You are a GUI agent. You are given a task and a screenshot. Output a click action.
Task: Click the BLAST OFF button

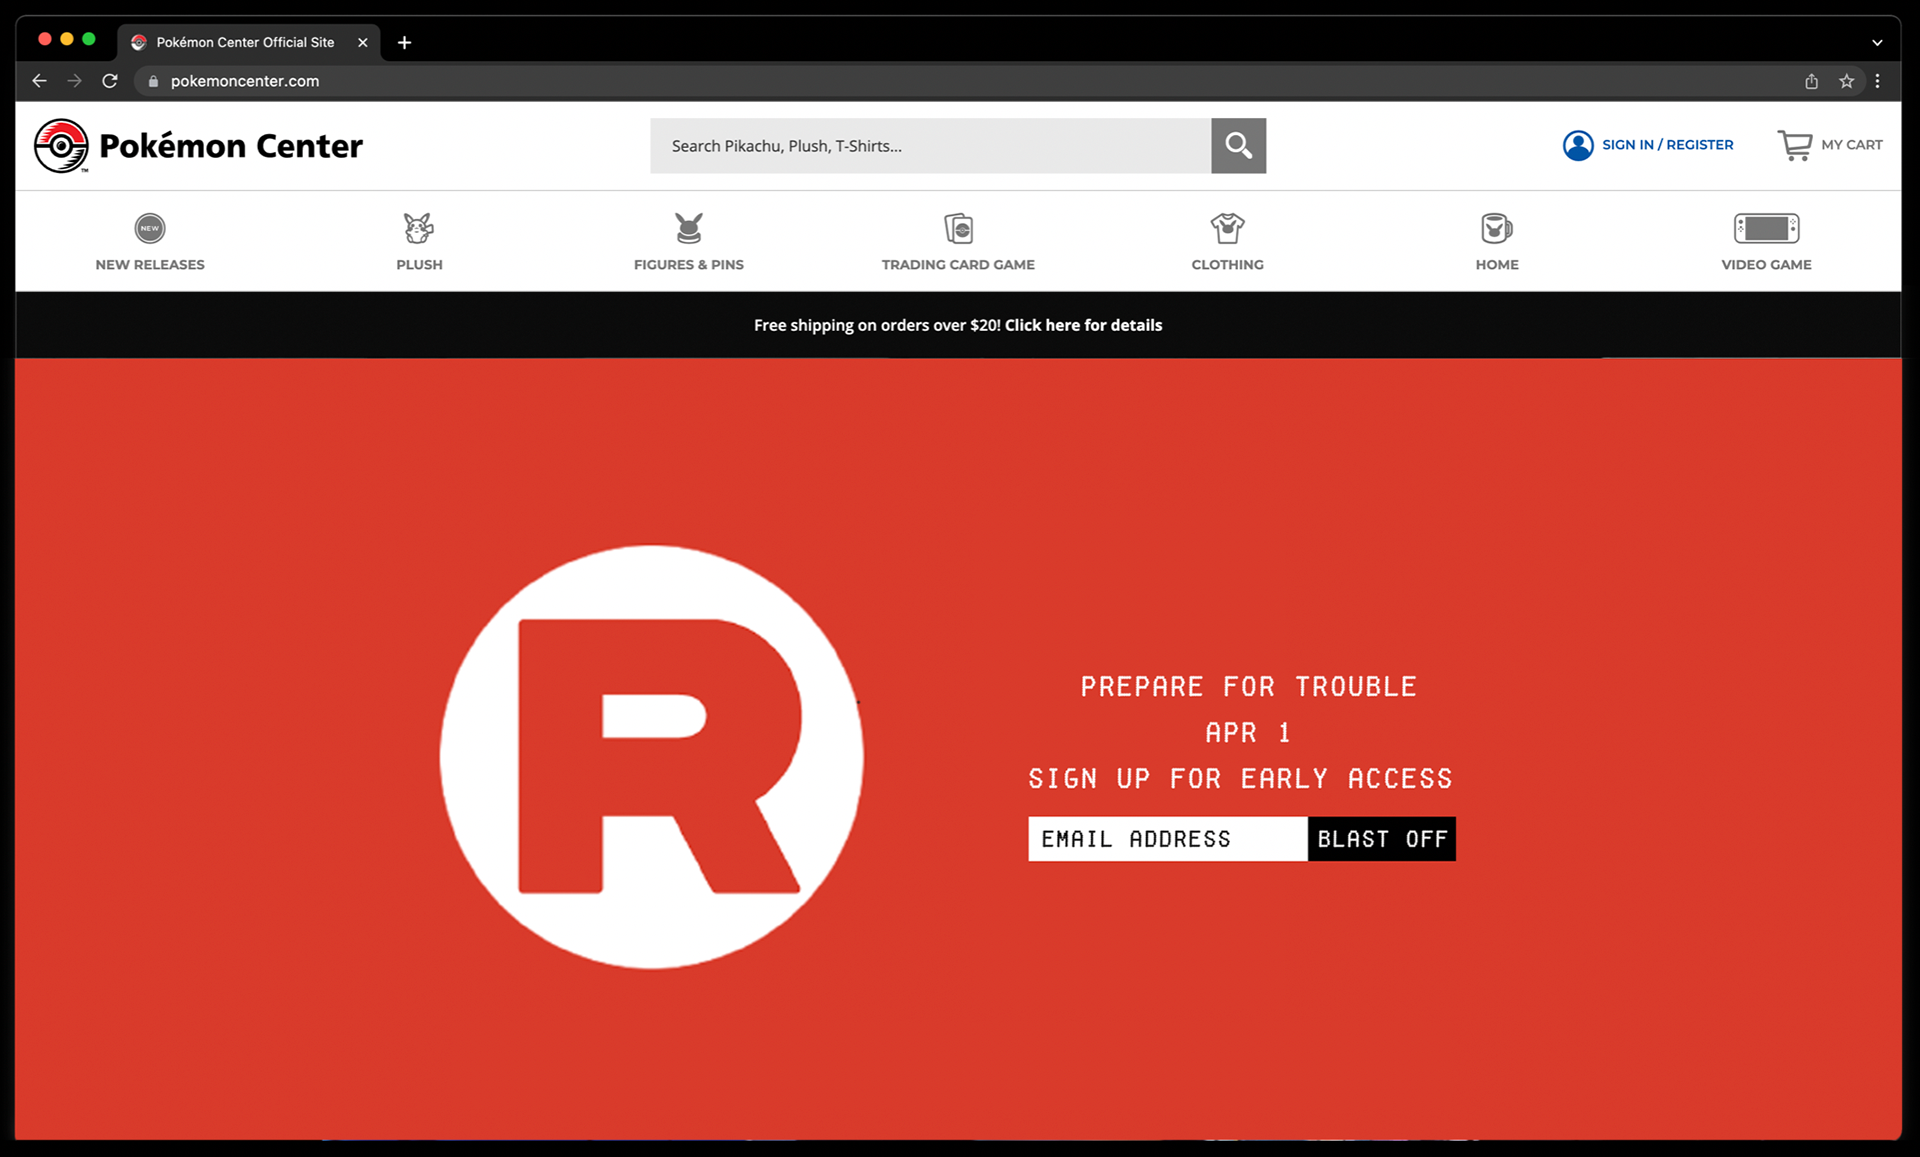pyautogui.click(x=1382, y=839)
